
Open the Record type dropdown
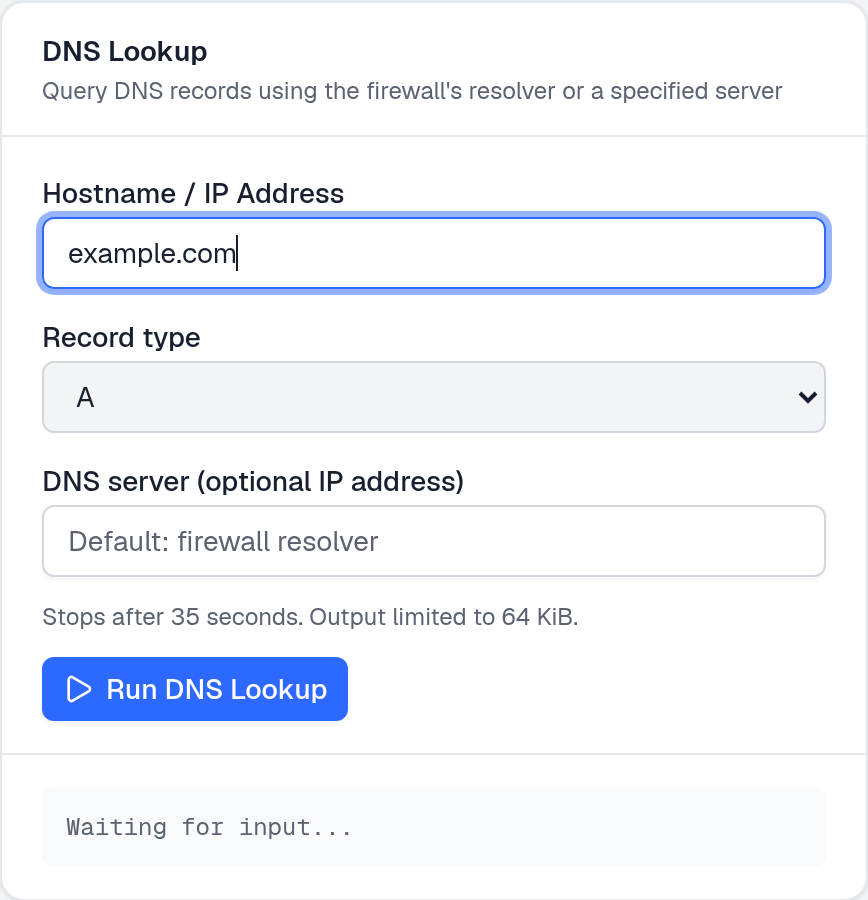pyautogui.click(x=434, y=397)
